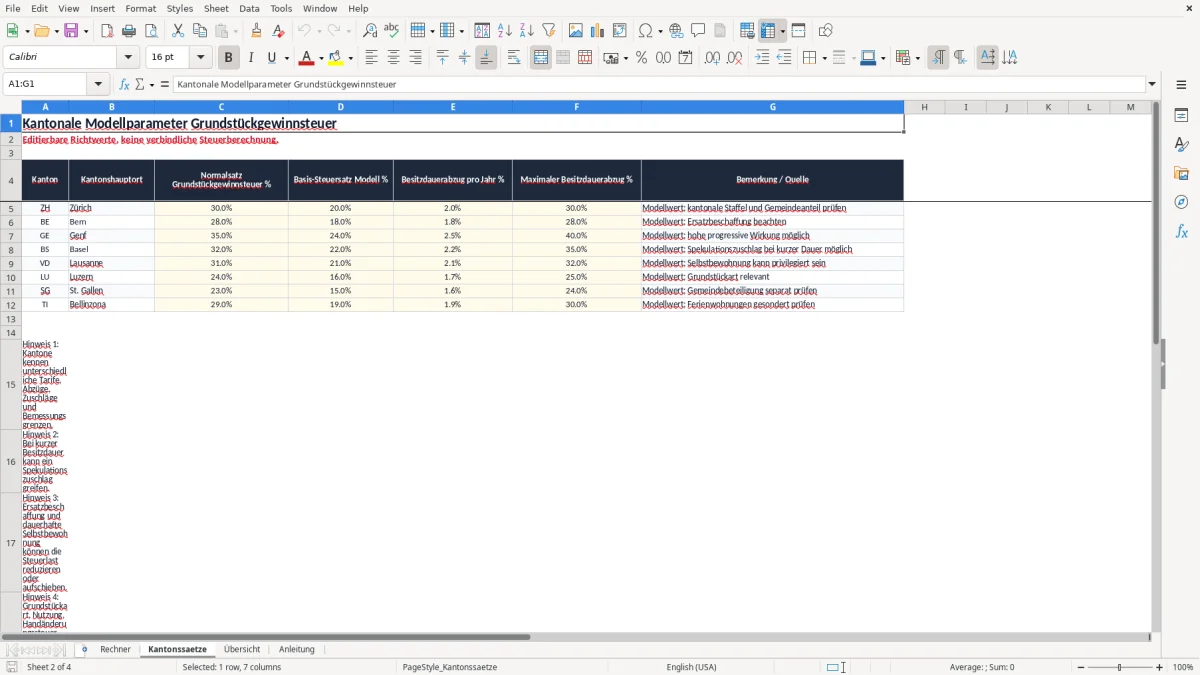Toggle Align Bottom vertical alignment
The width and height of the screenshot is (1200, 675).
click(486, 58)
